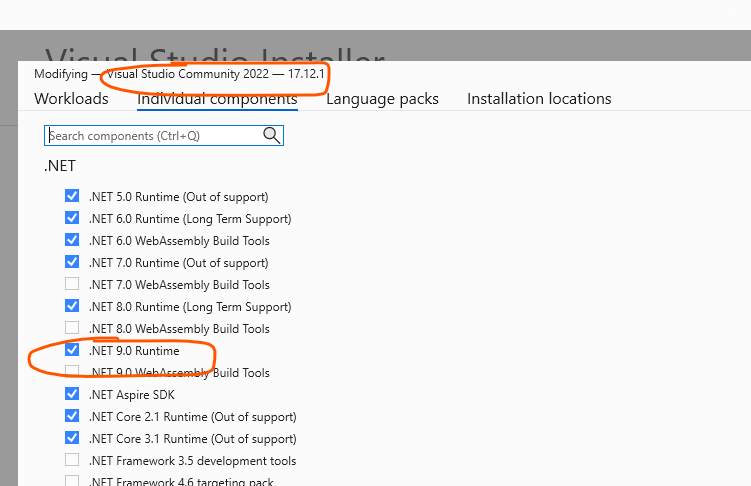Focus the Search components field
This screenshot has height=486, width=751.
pyautogui.click(x=164, y=136)
